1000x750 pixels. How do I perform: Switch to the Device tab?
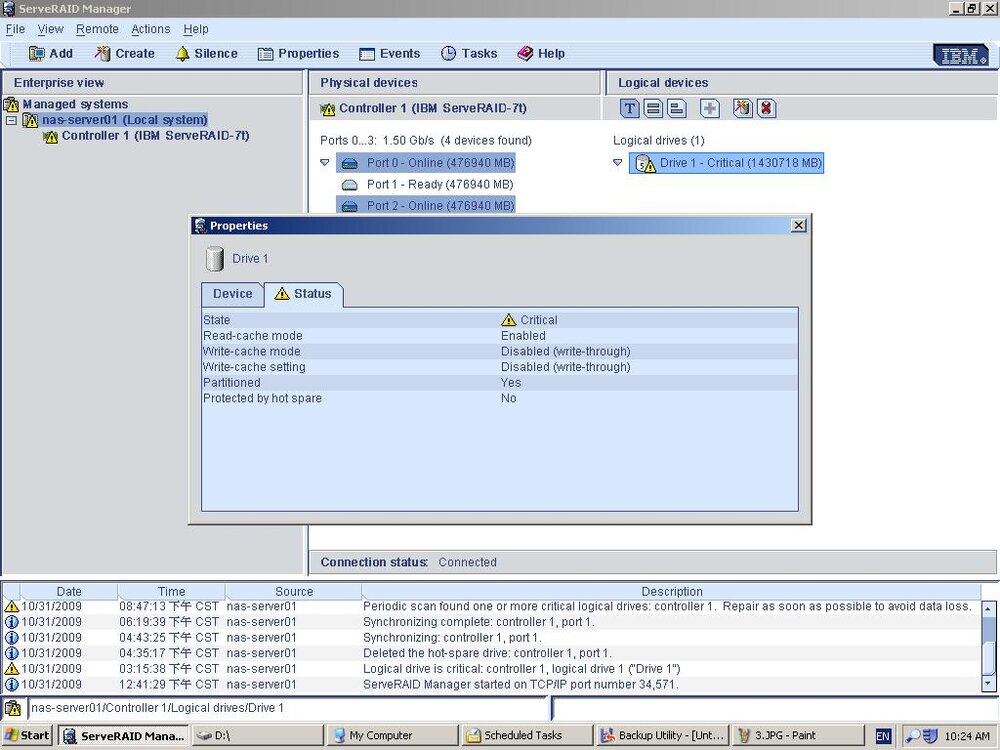[232, 294]
